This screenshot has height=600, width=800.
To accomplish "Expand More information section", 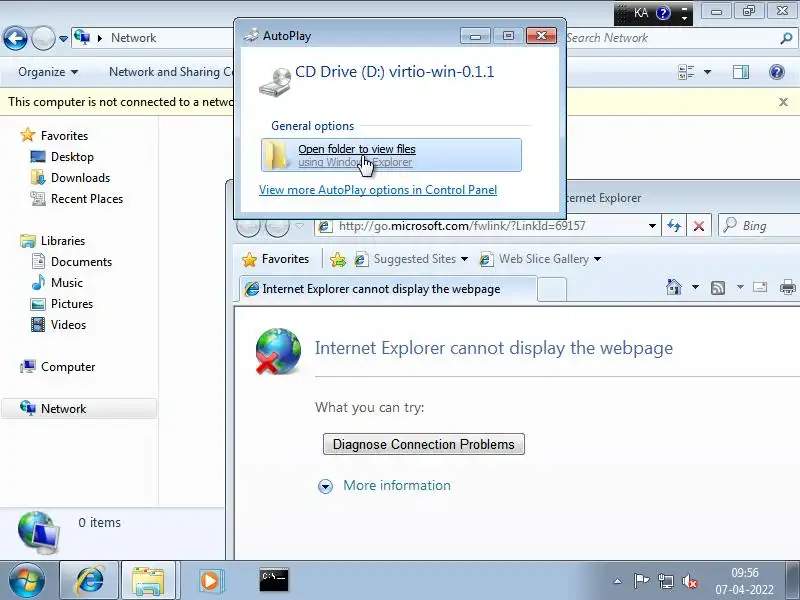I will coord(325,486).
